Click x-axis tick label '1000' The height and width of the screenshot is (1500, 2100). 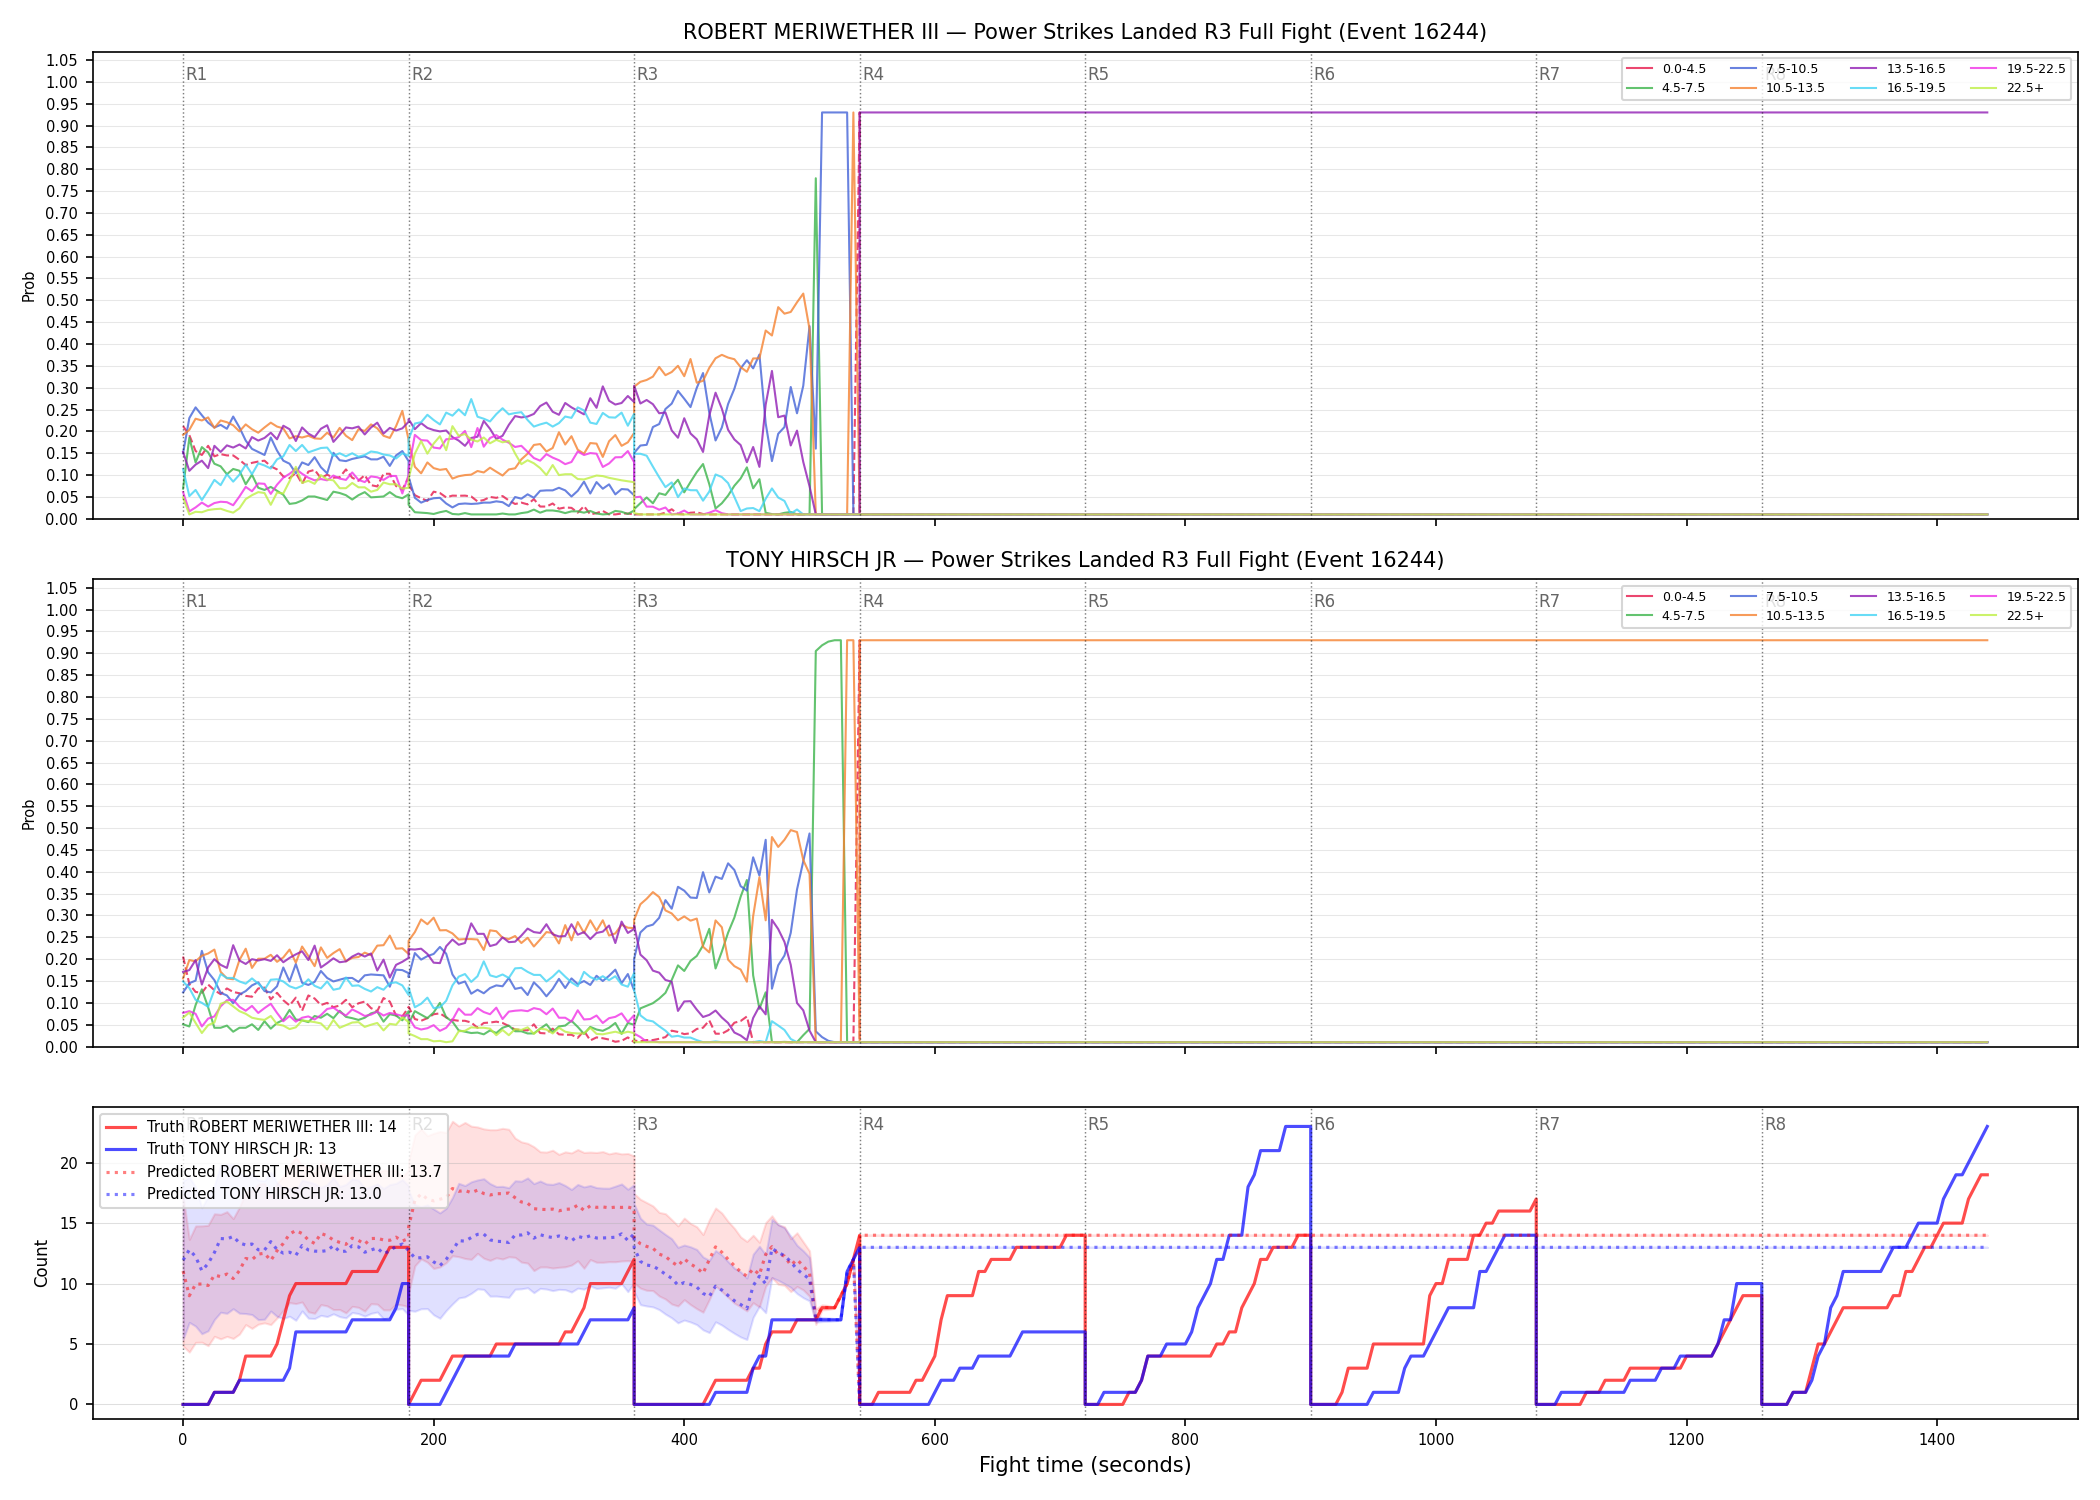coord(1436,1440)
